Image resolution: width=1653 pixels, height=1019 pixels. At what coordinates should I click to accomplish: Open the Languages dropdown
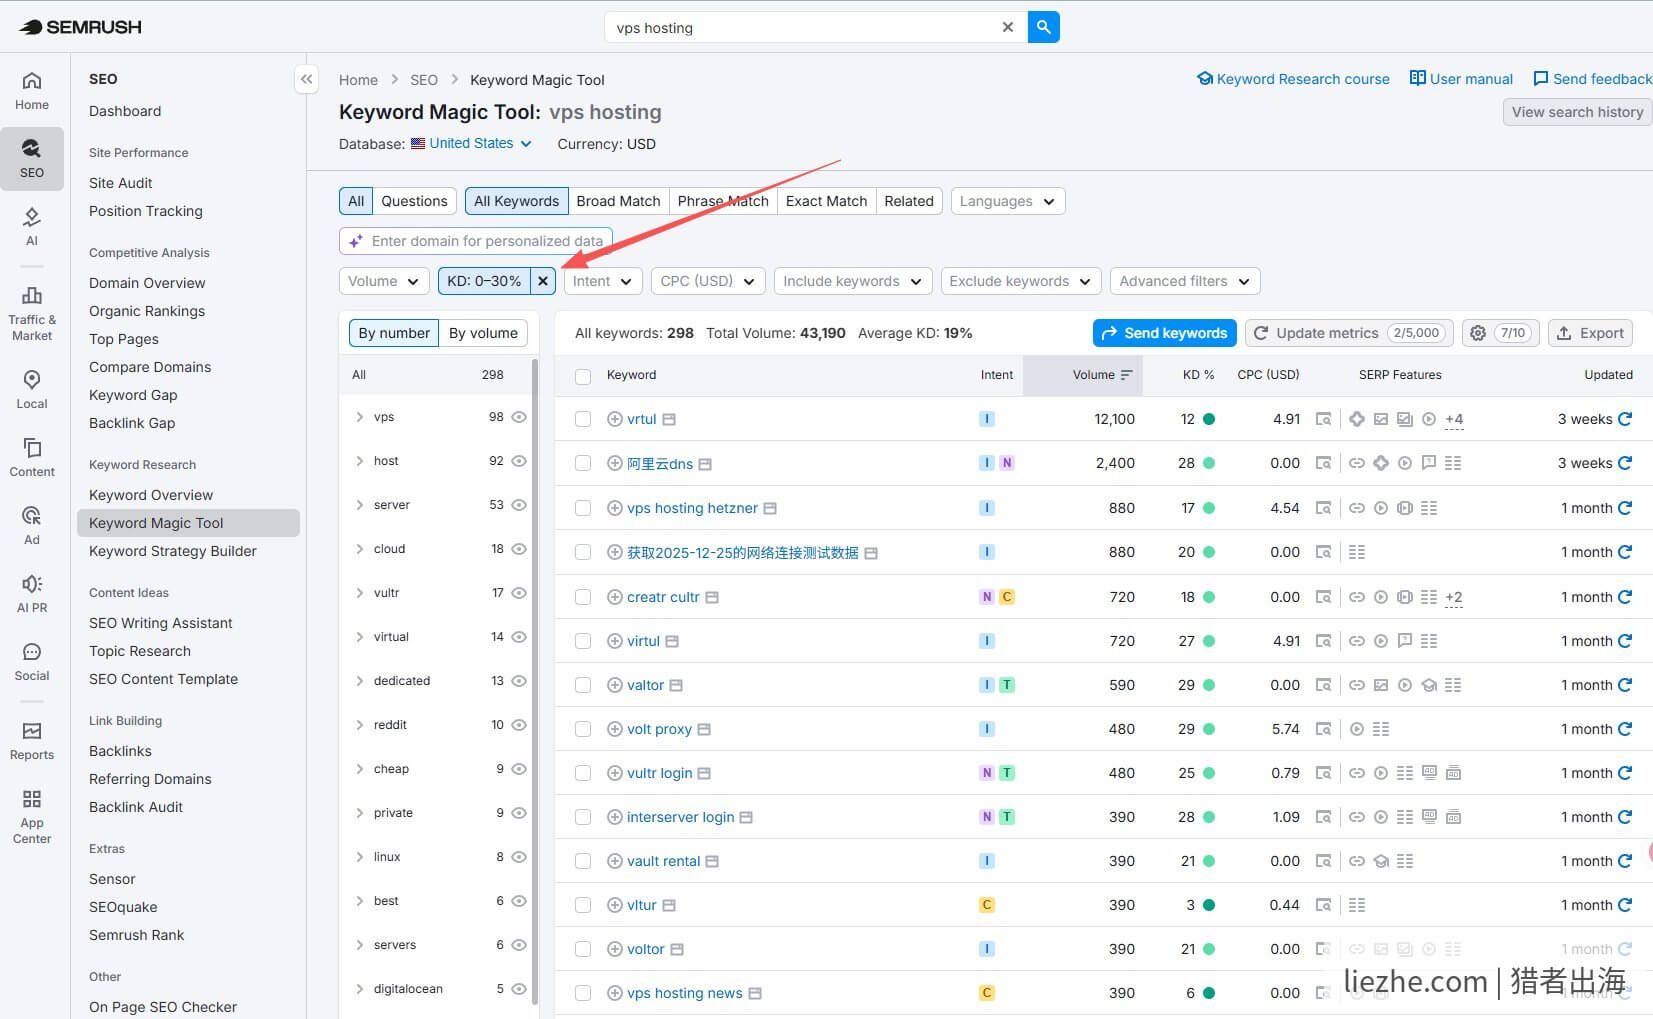pos(1007,201)
